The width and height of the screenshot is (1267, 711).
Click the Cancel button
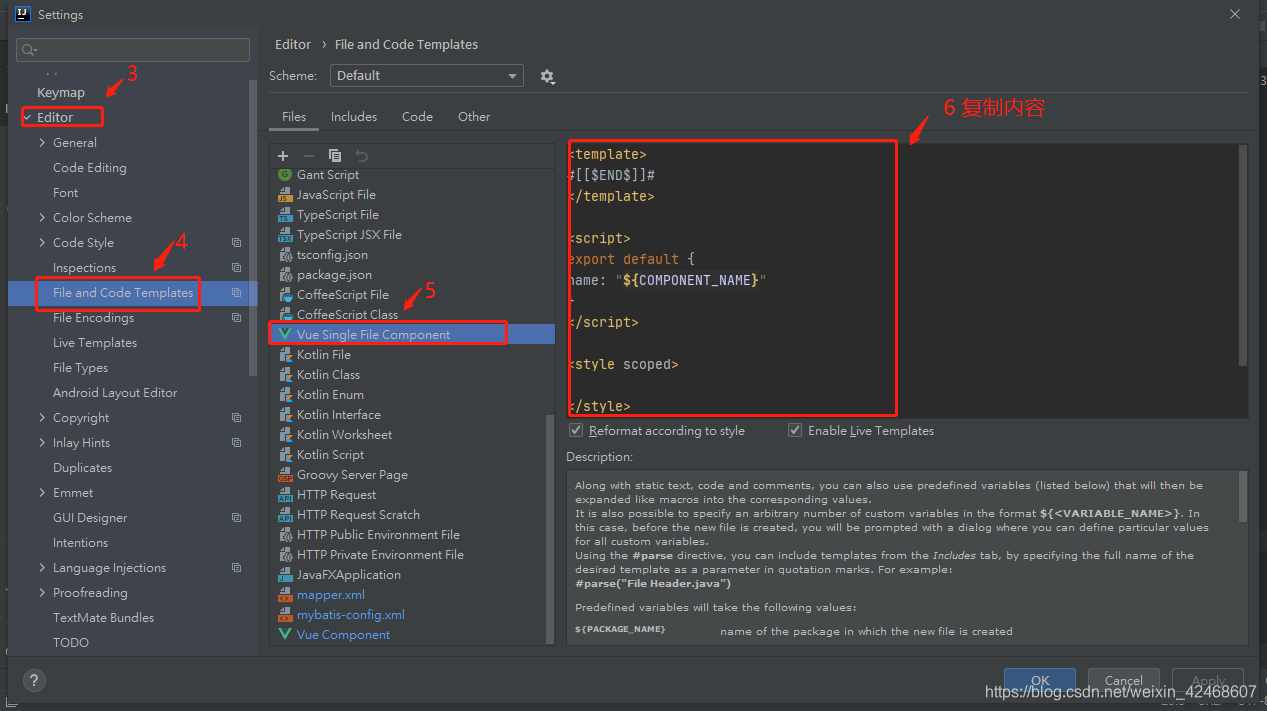click(1123, 679)
